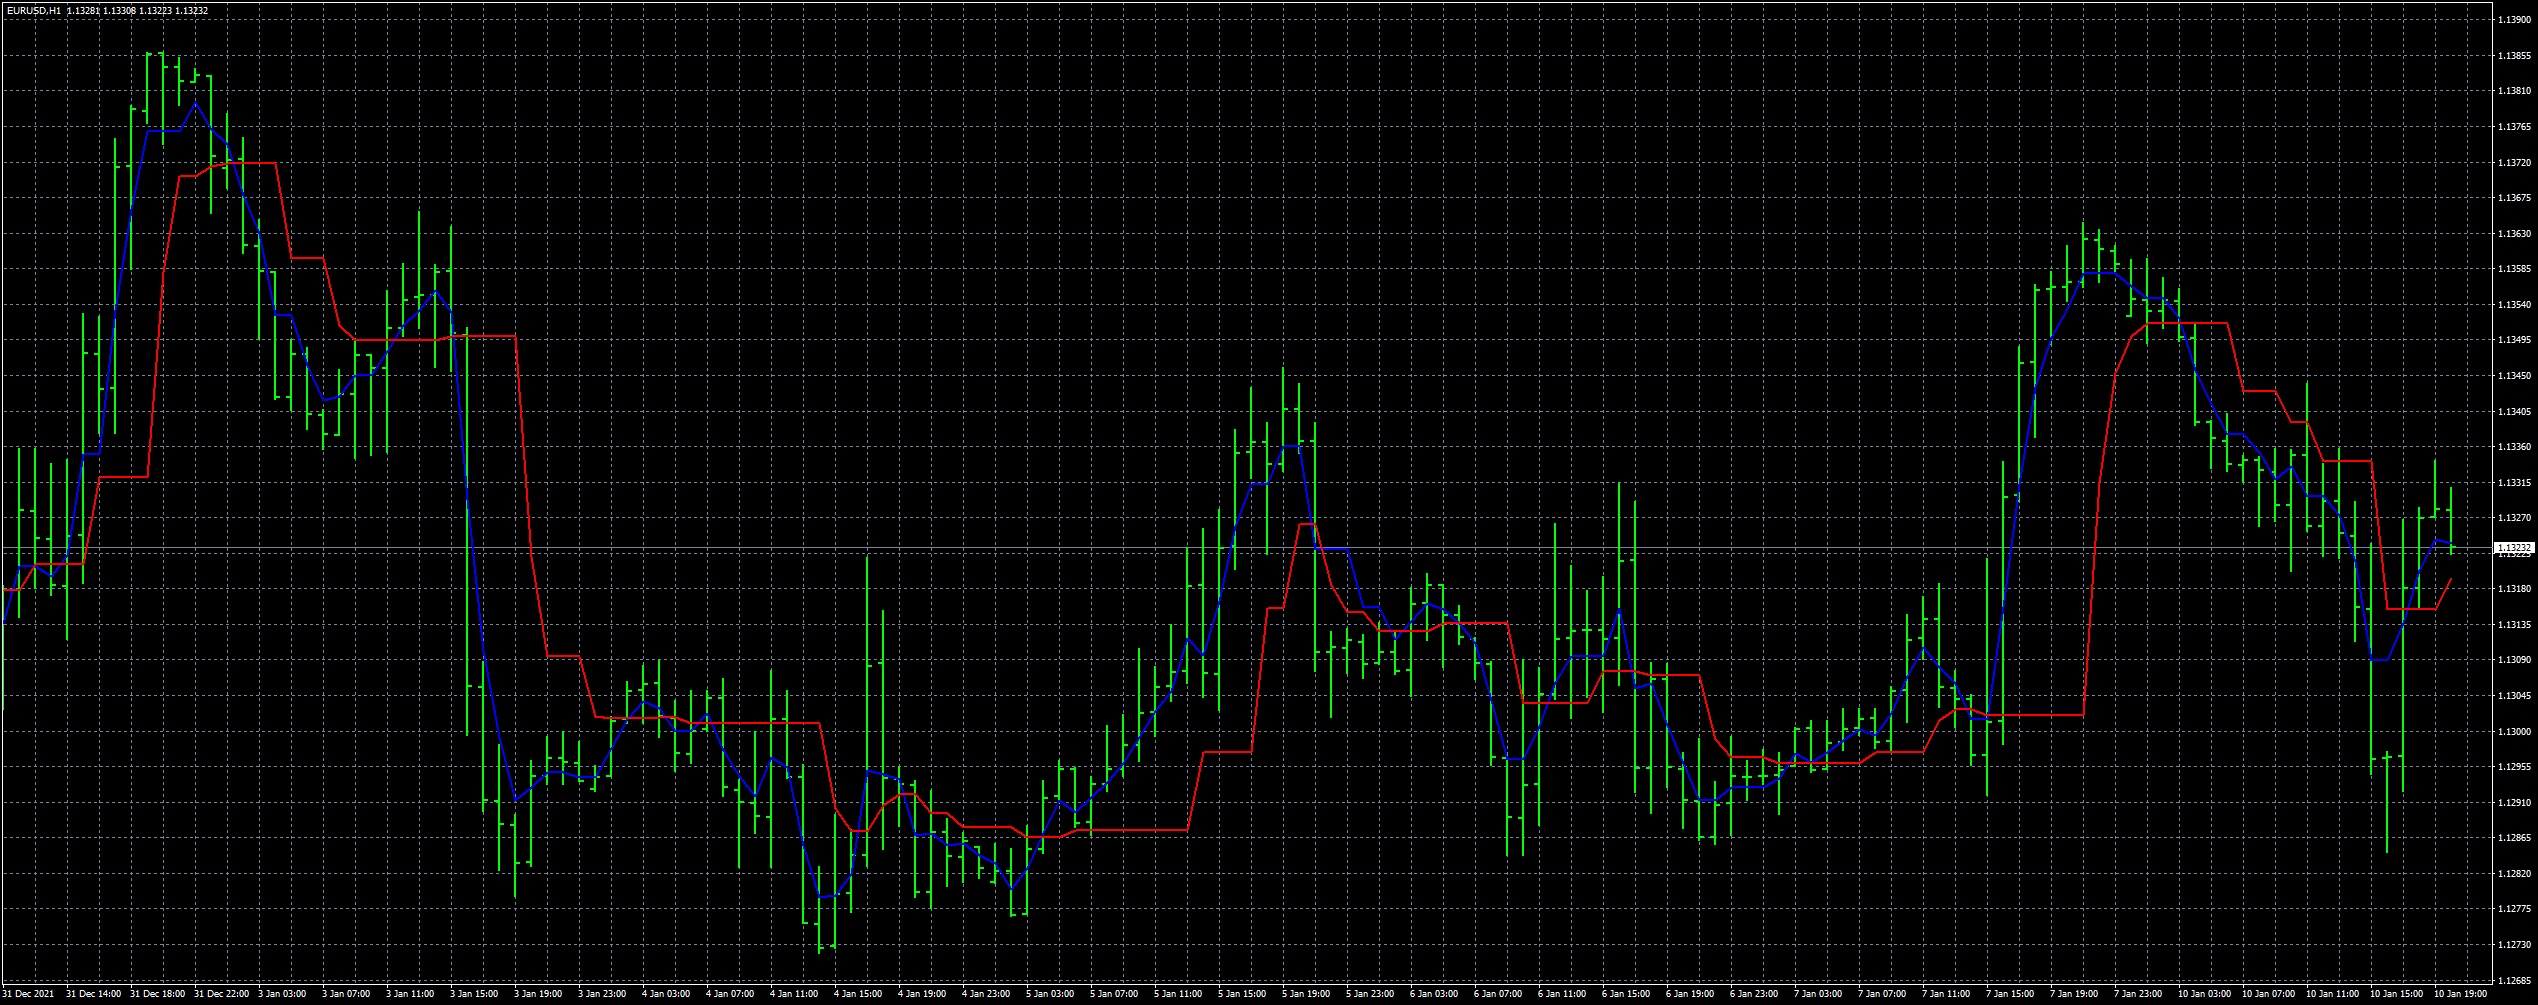Select the 1.12730 price scale value
The image size is (2538, 1005).
coord(2514,945)
